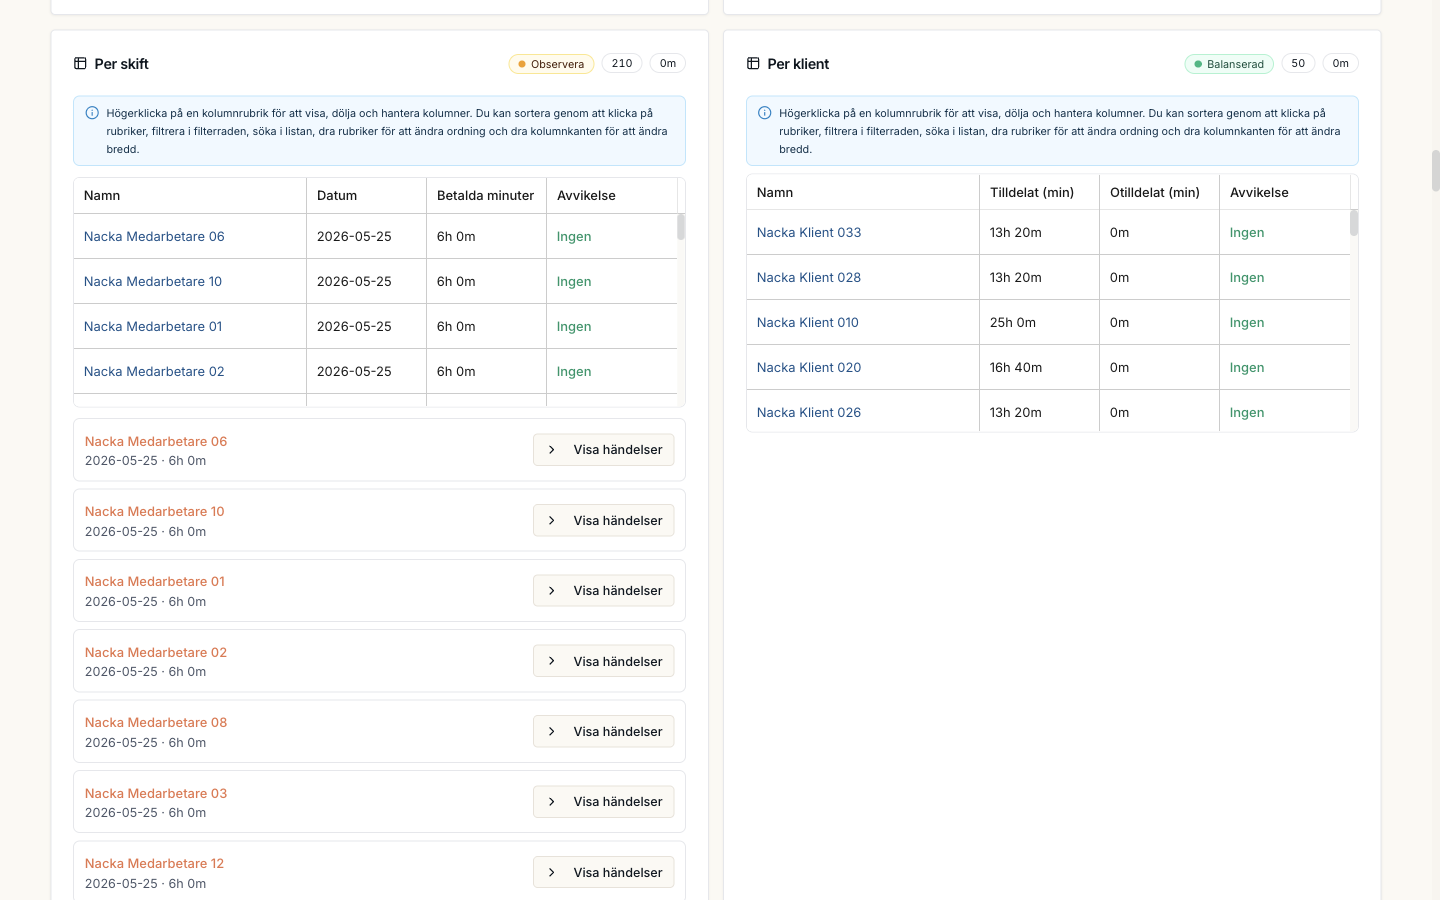The image size is (1440, 900).
Task: Open Nacka Medarbetare 10 link in table
Action: [153, 281]
